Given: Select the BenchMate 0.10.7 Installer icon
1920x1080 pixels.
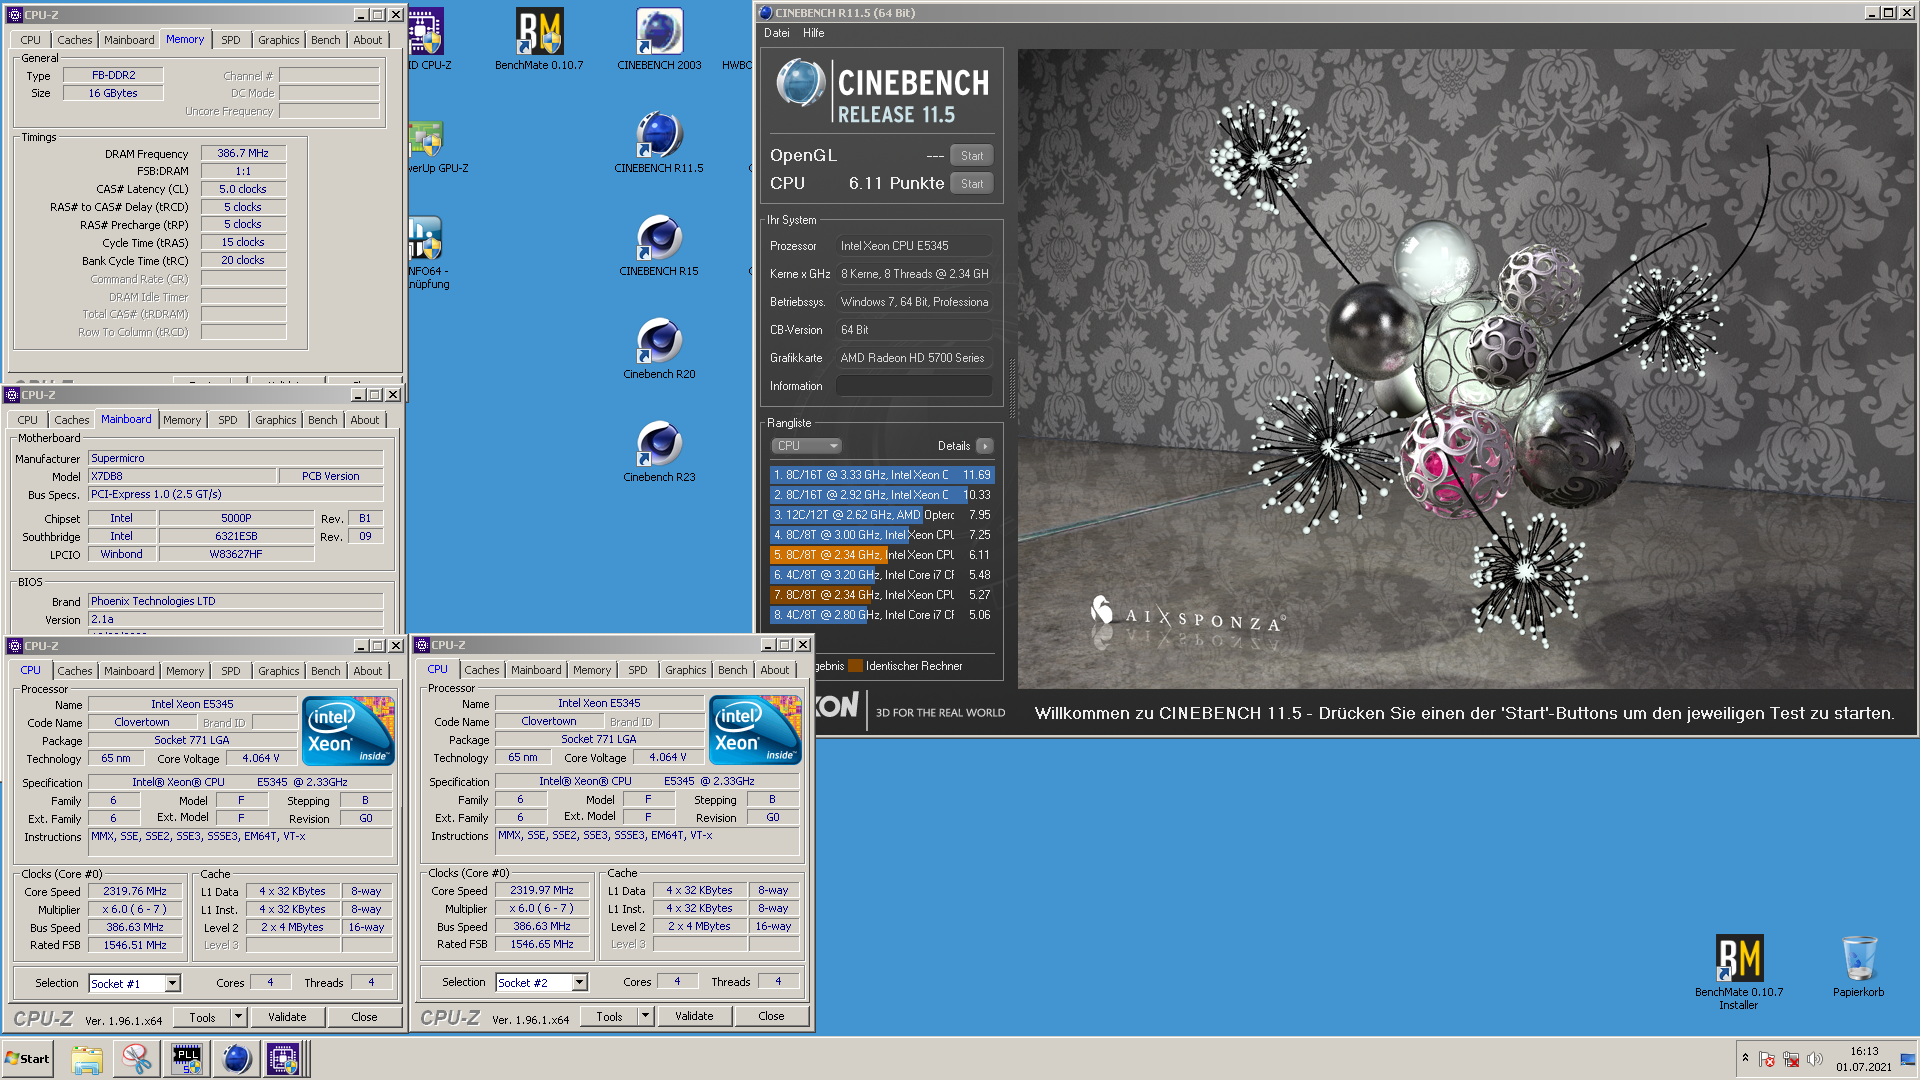Looking at the screenshot, I should (x=1739, y=972).
